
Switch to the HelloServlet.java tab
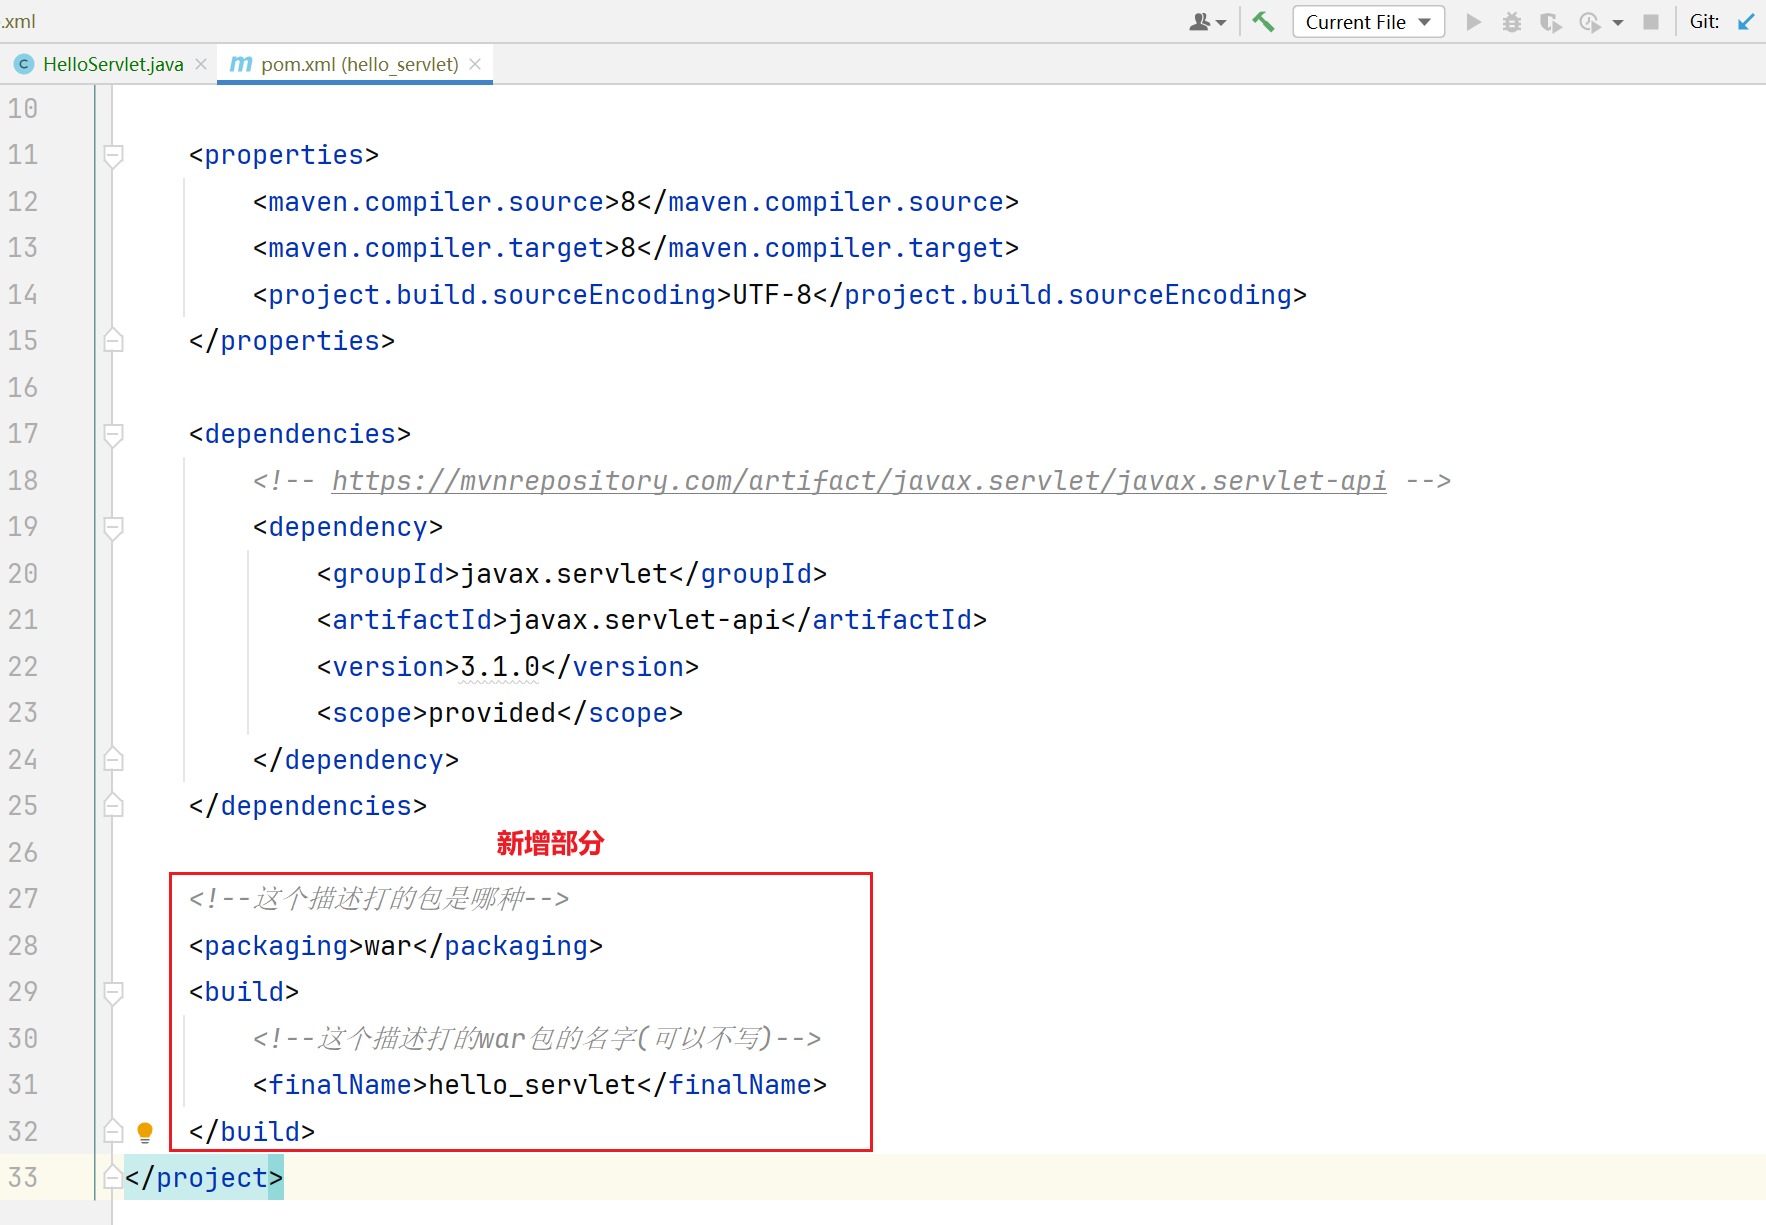click(x=113, y=64)
